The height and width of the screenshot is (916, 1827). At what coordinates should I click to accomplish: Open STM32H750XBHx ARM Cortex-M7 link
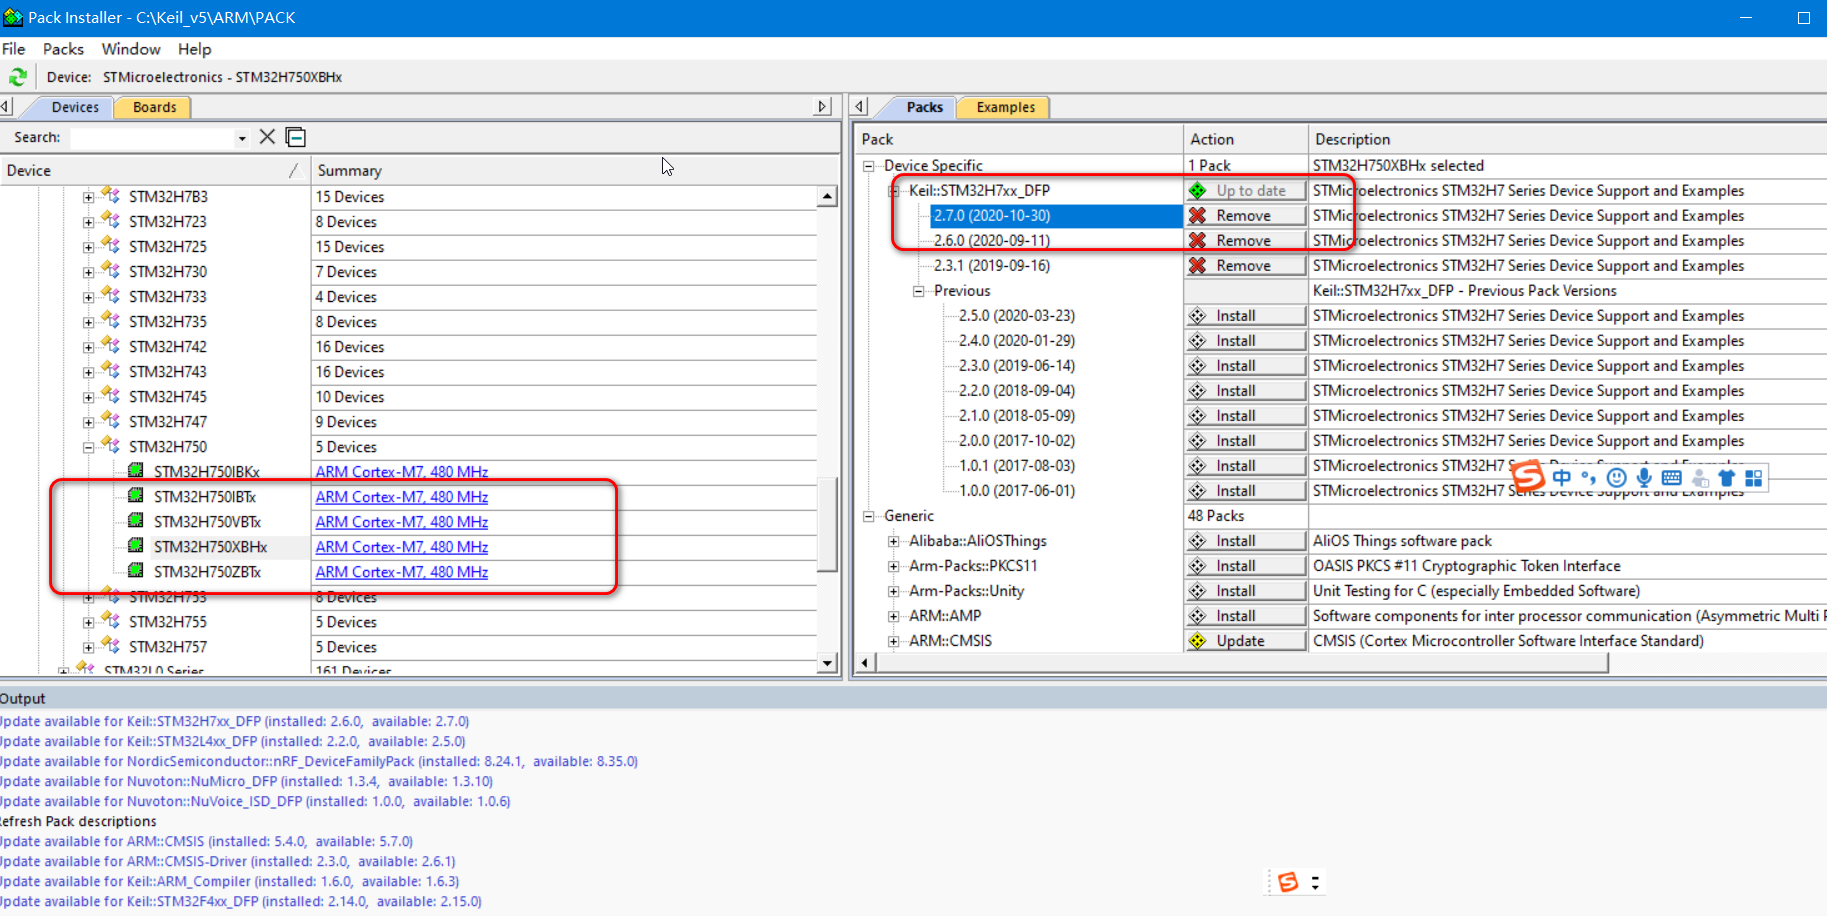tap(402, 547)
